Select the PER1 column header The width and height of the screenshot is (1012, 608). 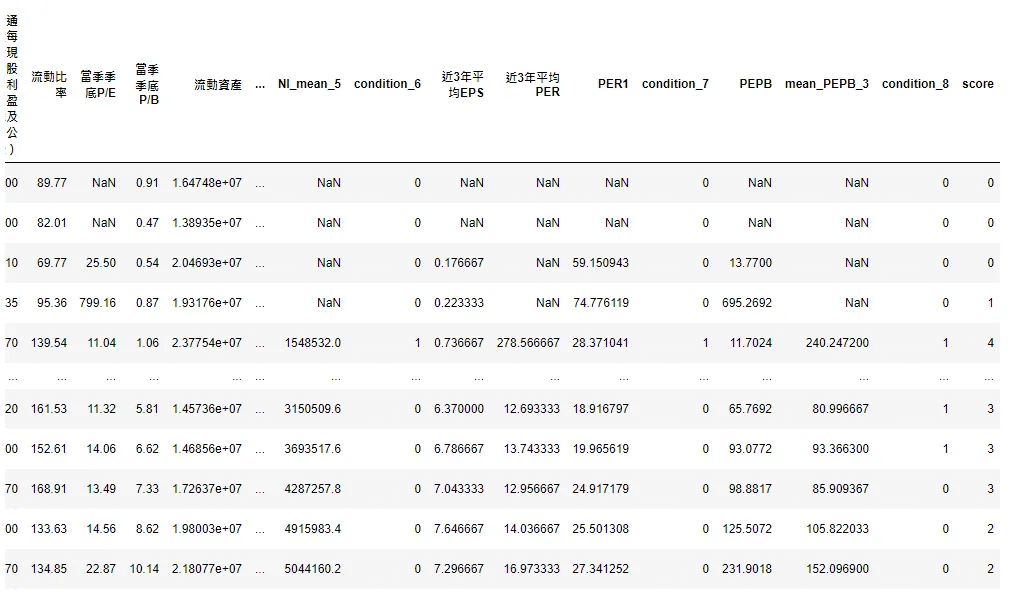click(x=613, y=84)
